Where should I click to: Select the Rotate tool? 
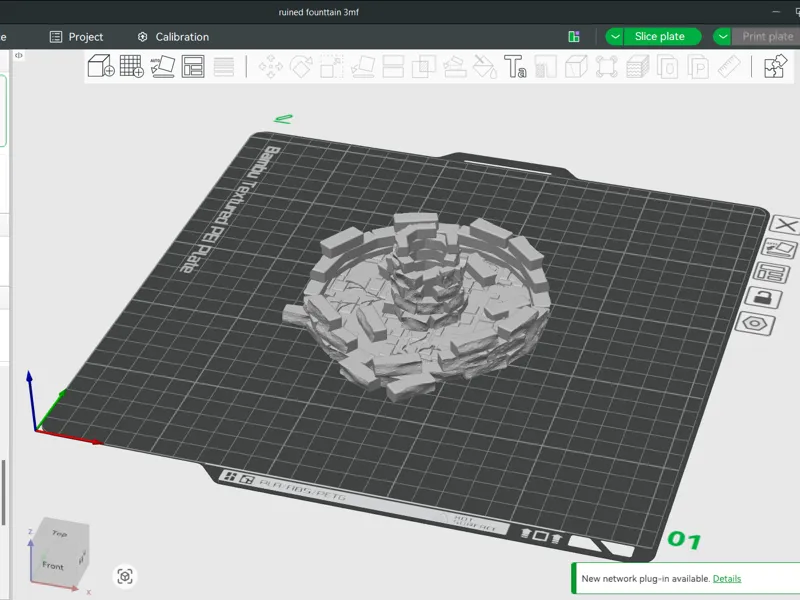[x=301, y=67]
